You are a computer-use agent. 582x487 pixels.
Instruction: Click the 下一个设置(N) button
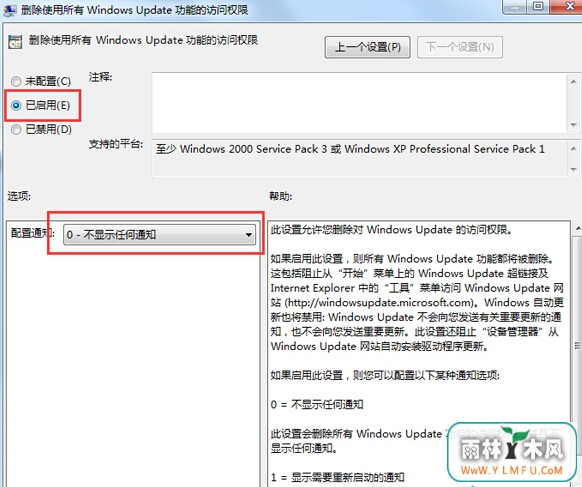[x=460, y=47]
